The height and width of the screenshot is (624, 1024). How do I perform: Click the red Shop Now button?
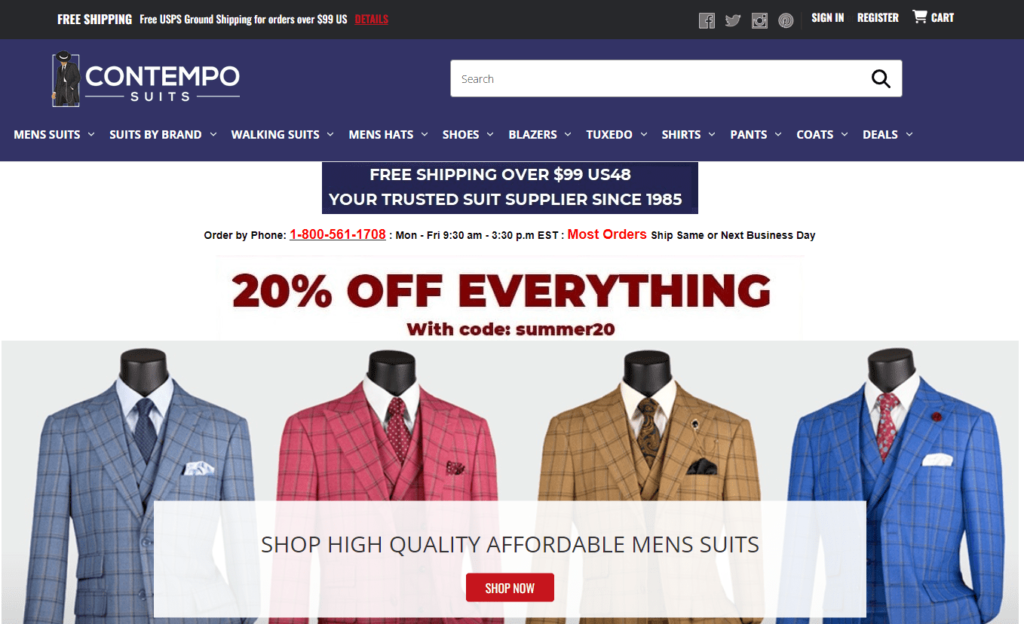point(510,588)
